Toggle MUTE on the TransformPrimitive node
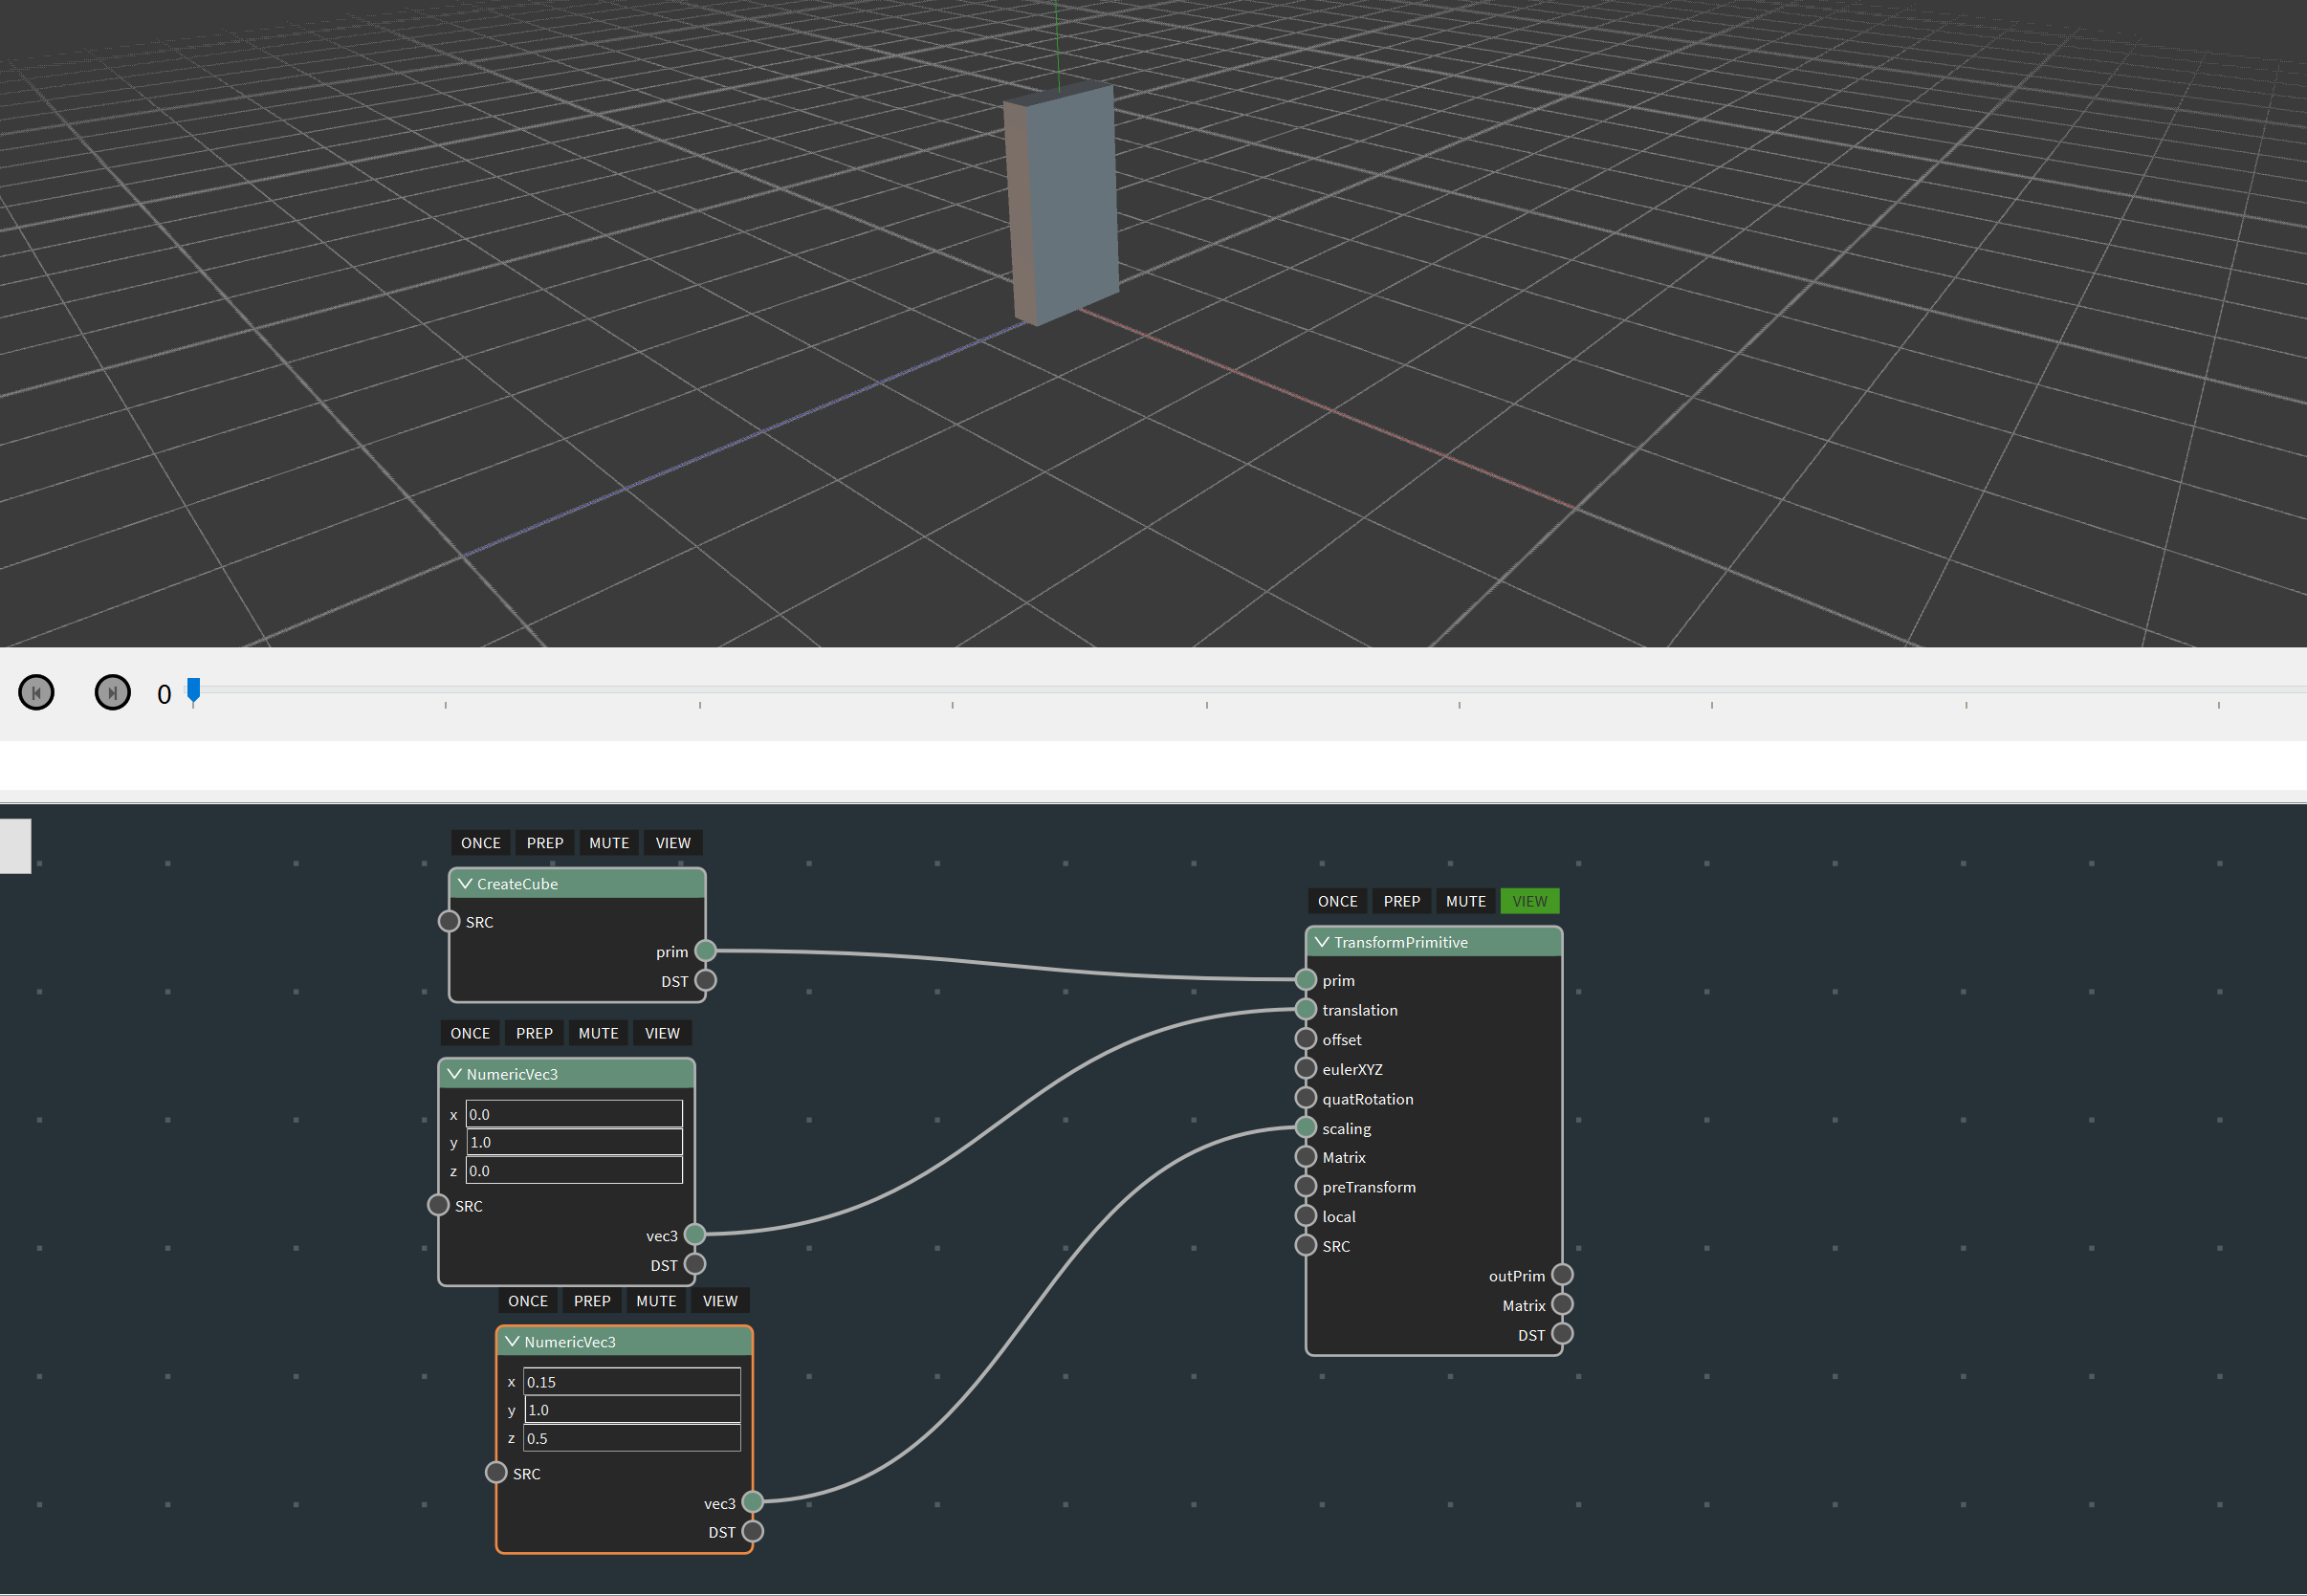This screenshot has height=1596, width=2307. point(1465,901)
